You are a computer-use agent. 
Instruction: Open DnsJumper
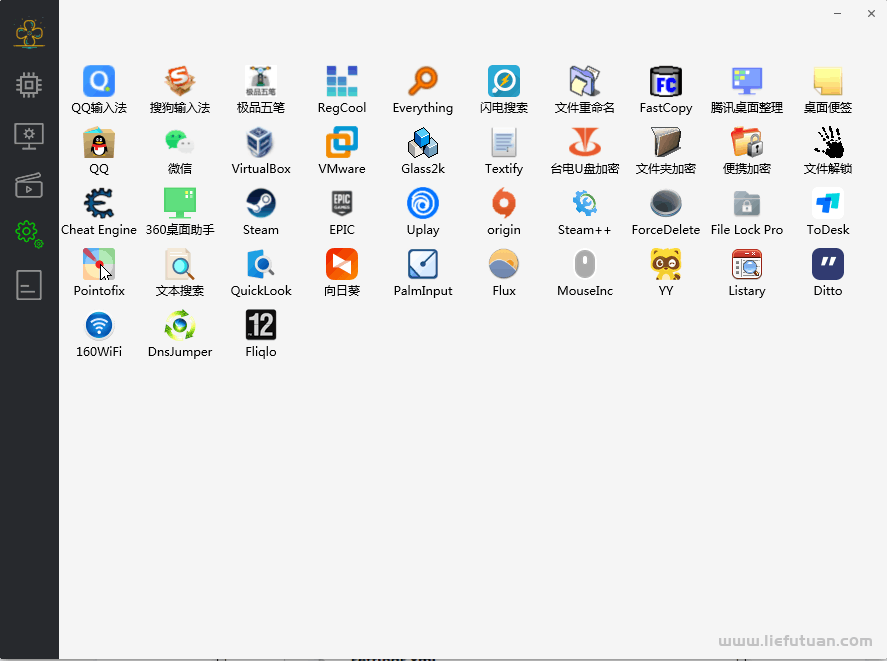click(x=180, y=325)
